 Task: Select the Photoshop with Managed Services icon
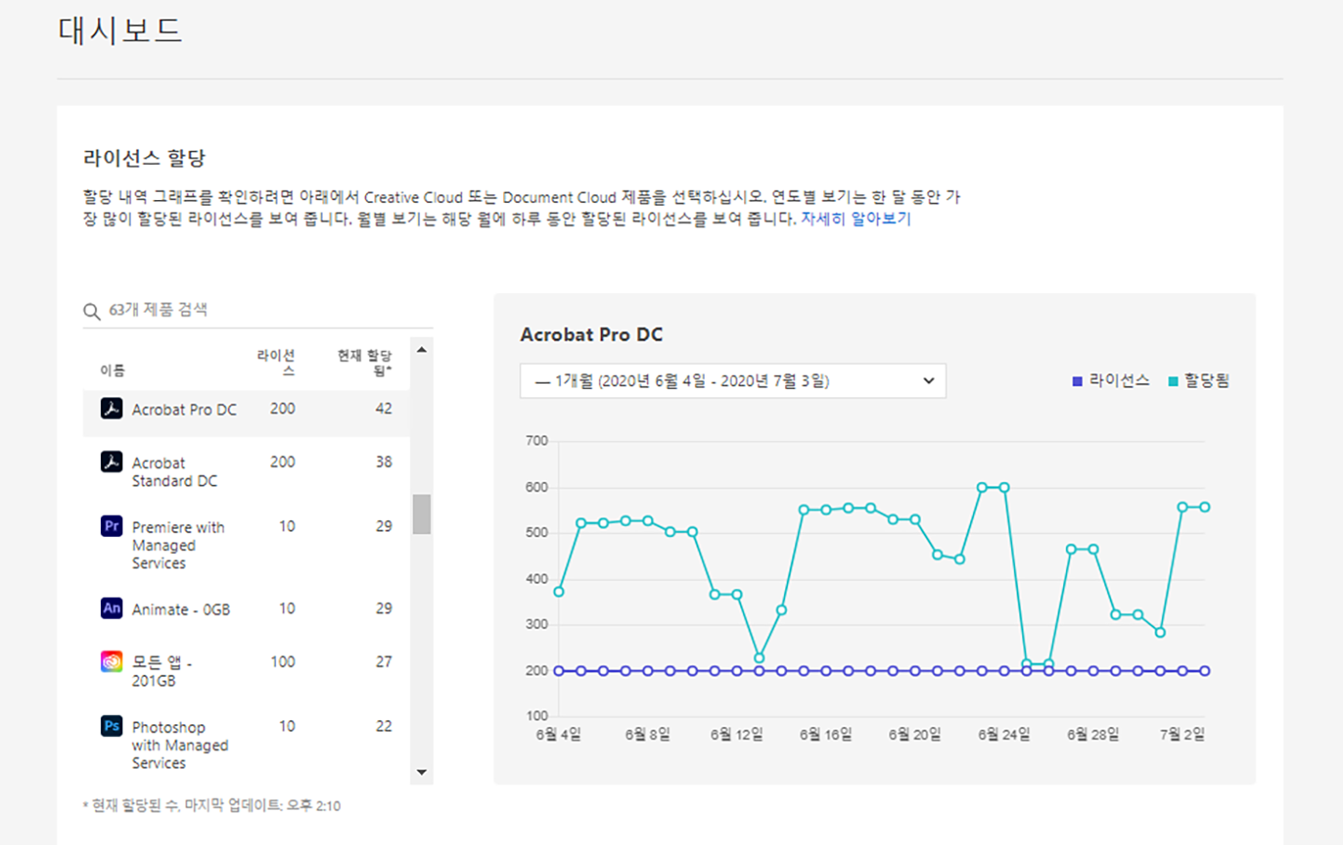(x=111, y=726)
